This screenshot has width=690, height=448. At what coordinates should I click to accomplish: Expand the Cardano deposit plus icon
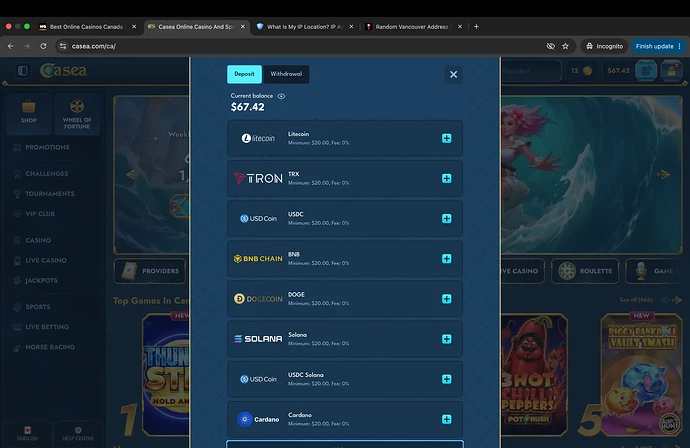(446, 419)
